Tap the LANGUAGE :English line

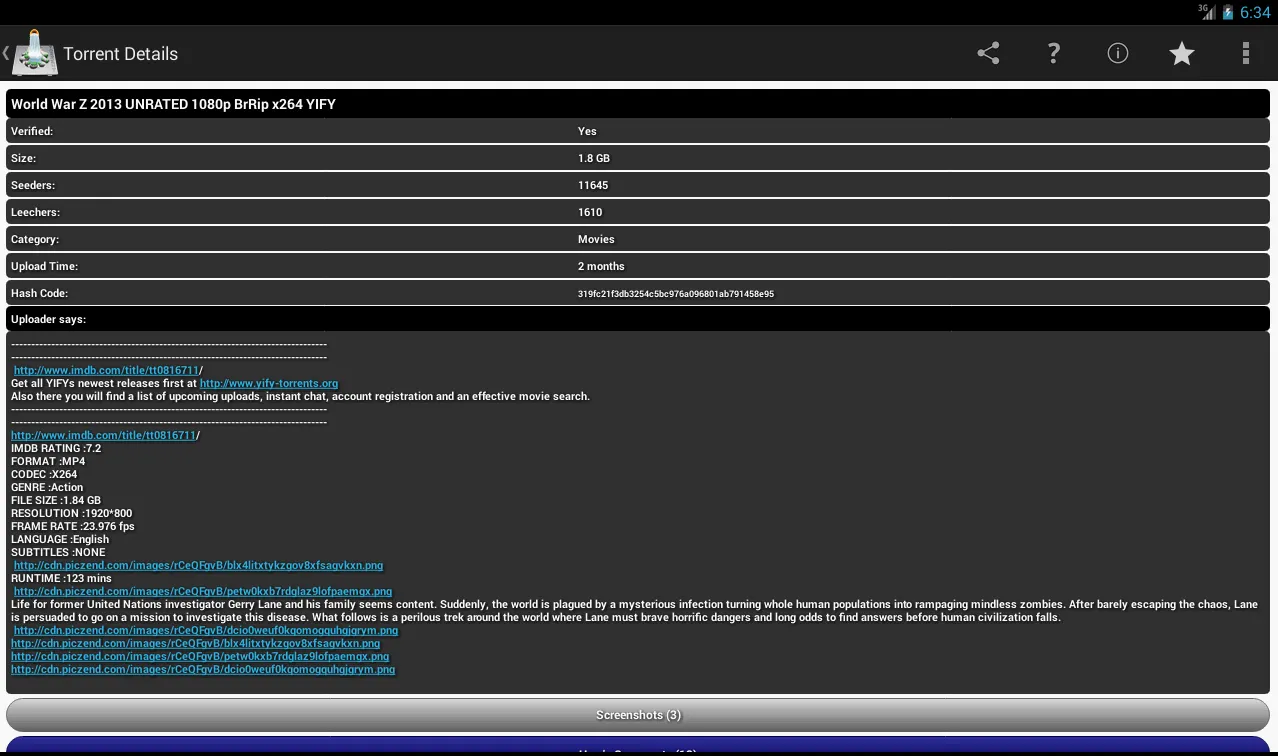(60, 539)
